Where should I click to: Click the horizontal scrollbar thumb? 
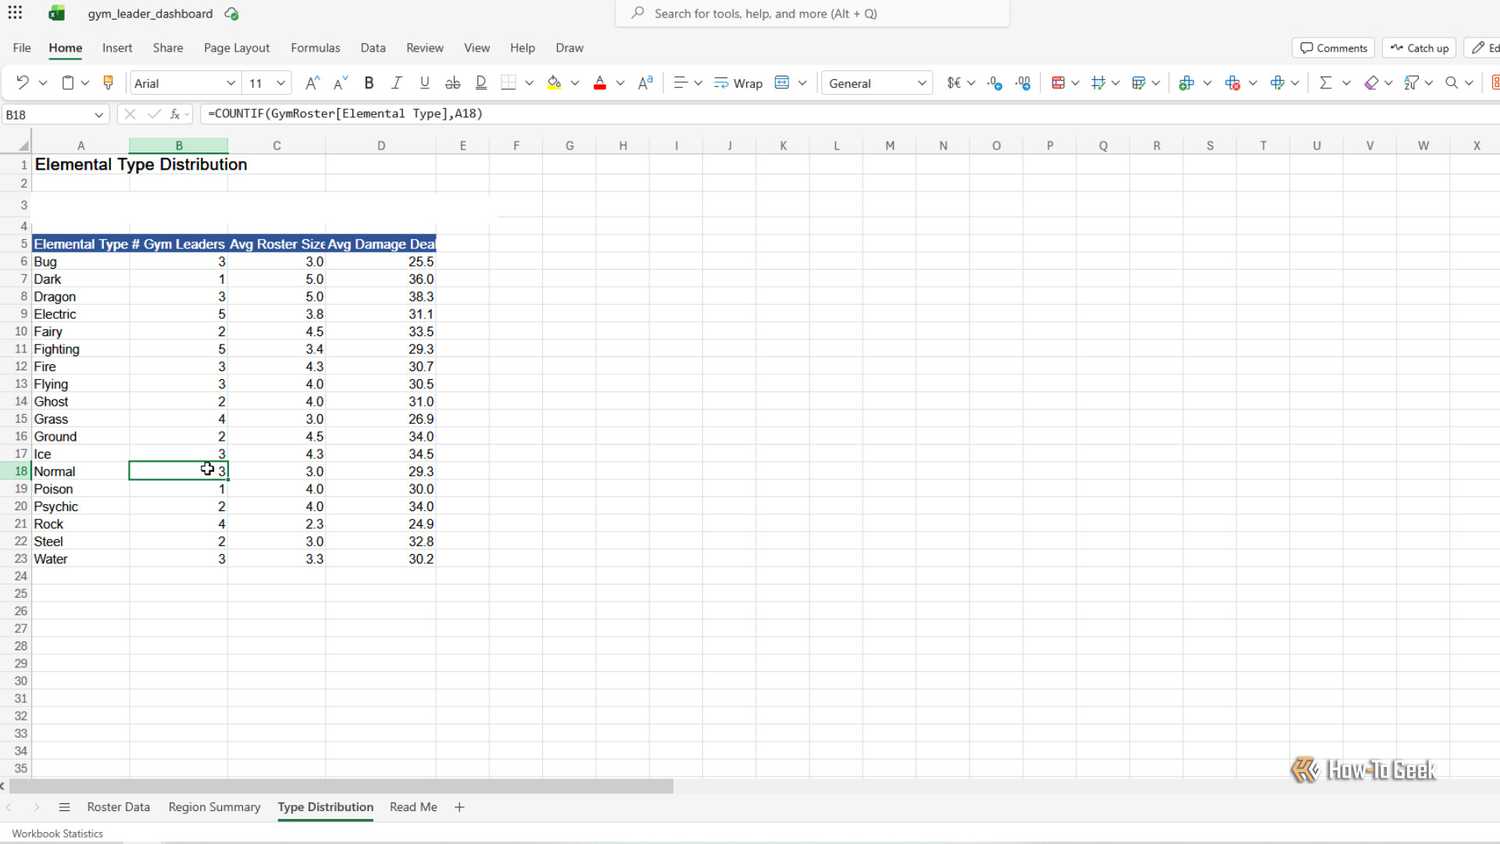coord(341,787)
